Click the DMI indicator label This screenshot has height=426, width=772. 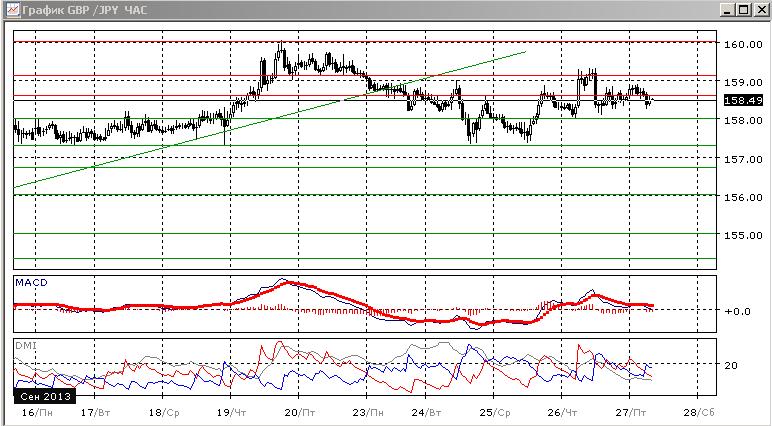(x=25, y=346)
